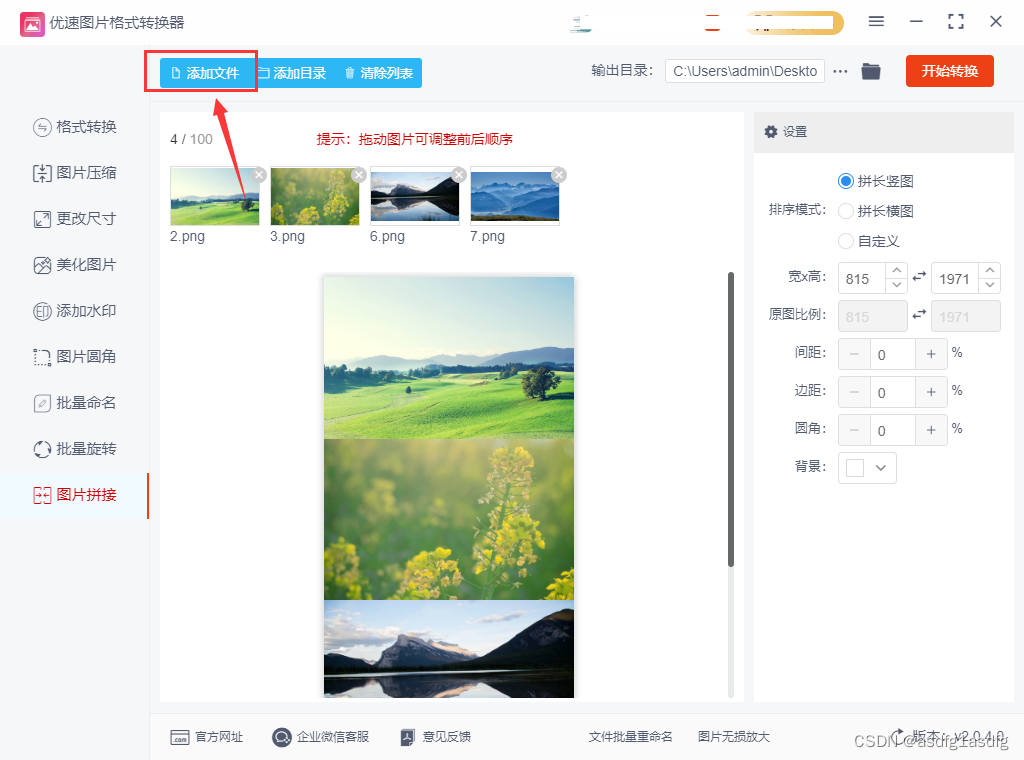Screen dimensions: 1024x760
Task: Open 格式转换 in the sidebar
Action: pos(74,127)
